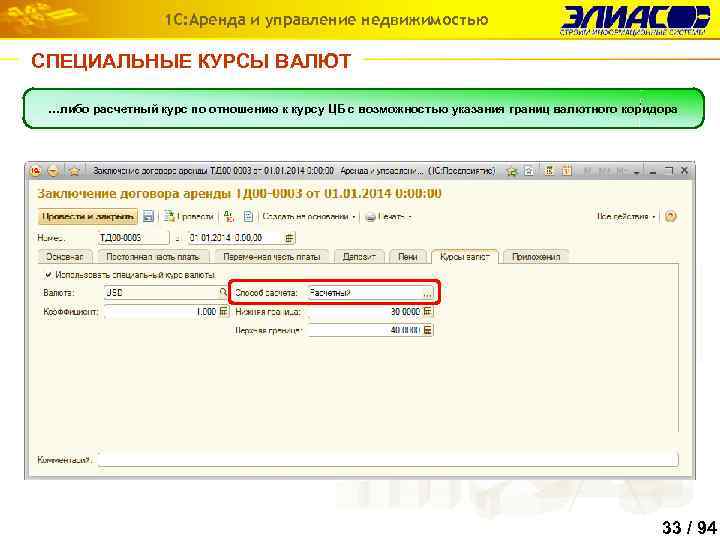Select the Курсы валют tab
The width and height of the screenshot is (720, 540).
click(x=465, y=257)
